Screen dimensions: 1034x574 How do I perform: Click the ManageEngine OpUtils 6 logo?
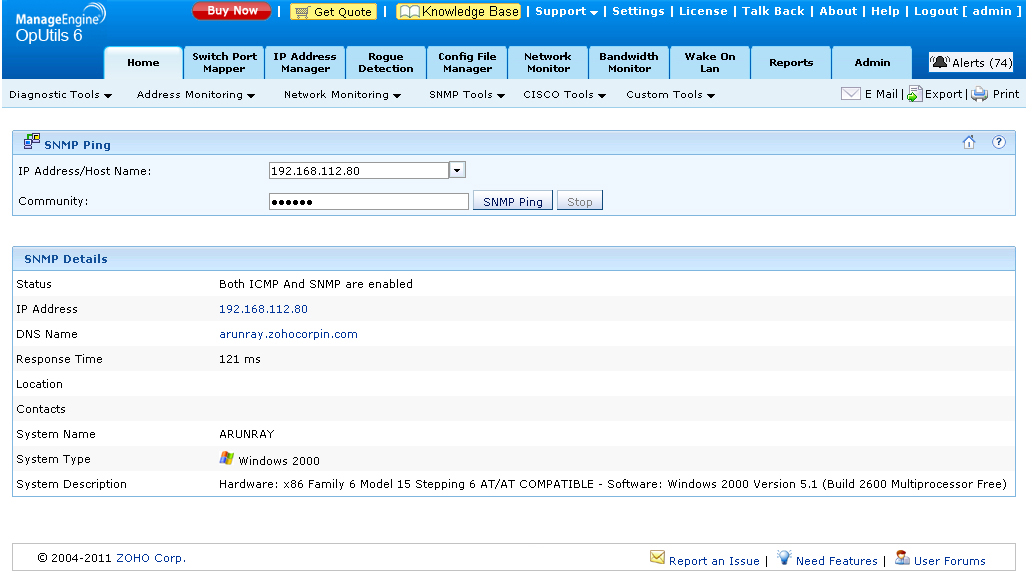click(x=60, y=24)
